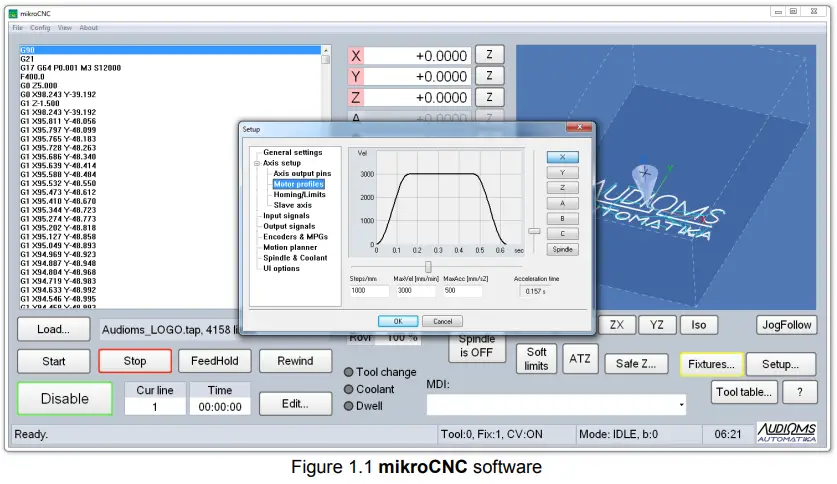Toggle the Tool change indicator
Image resolution: width=837 pixels, height=484 pixels.
[349, 372]
